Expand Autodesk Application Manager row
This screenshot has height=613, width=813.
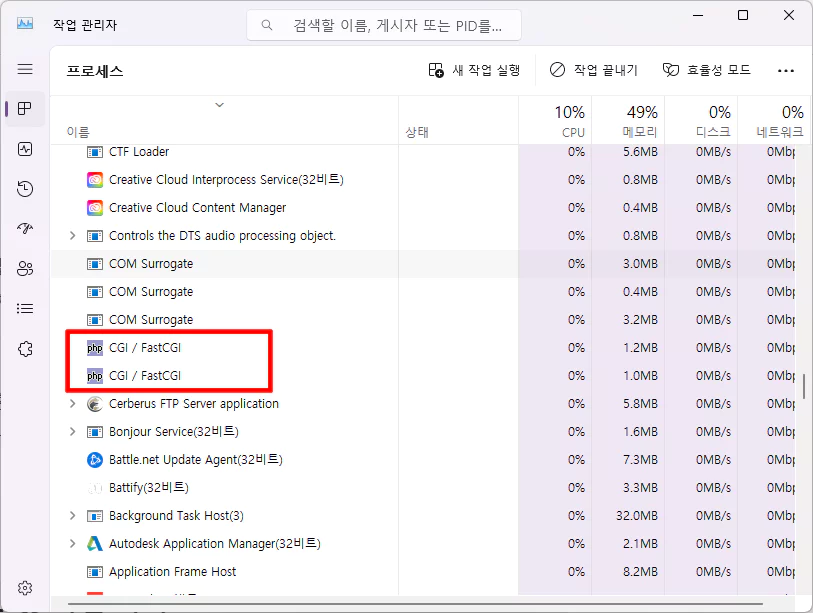point(73,544)
